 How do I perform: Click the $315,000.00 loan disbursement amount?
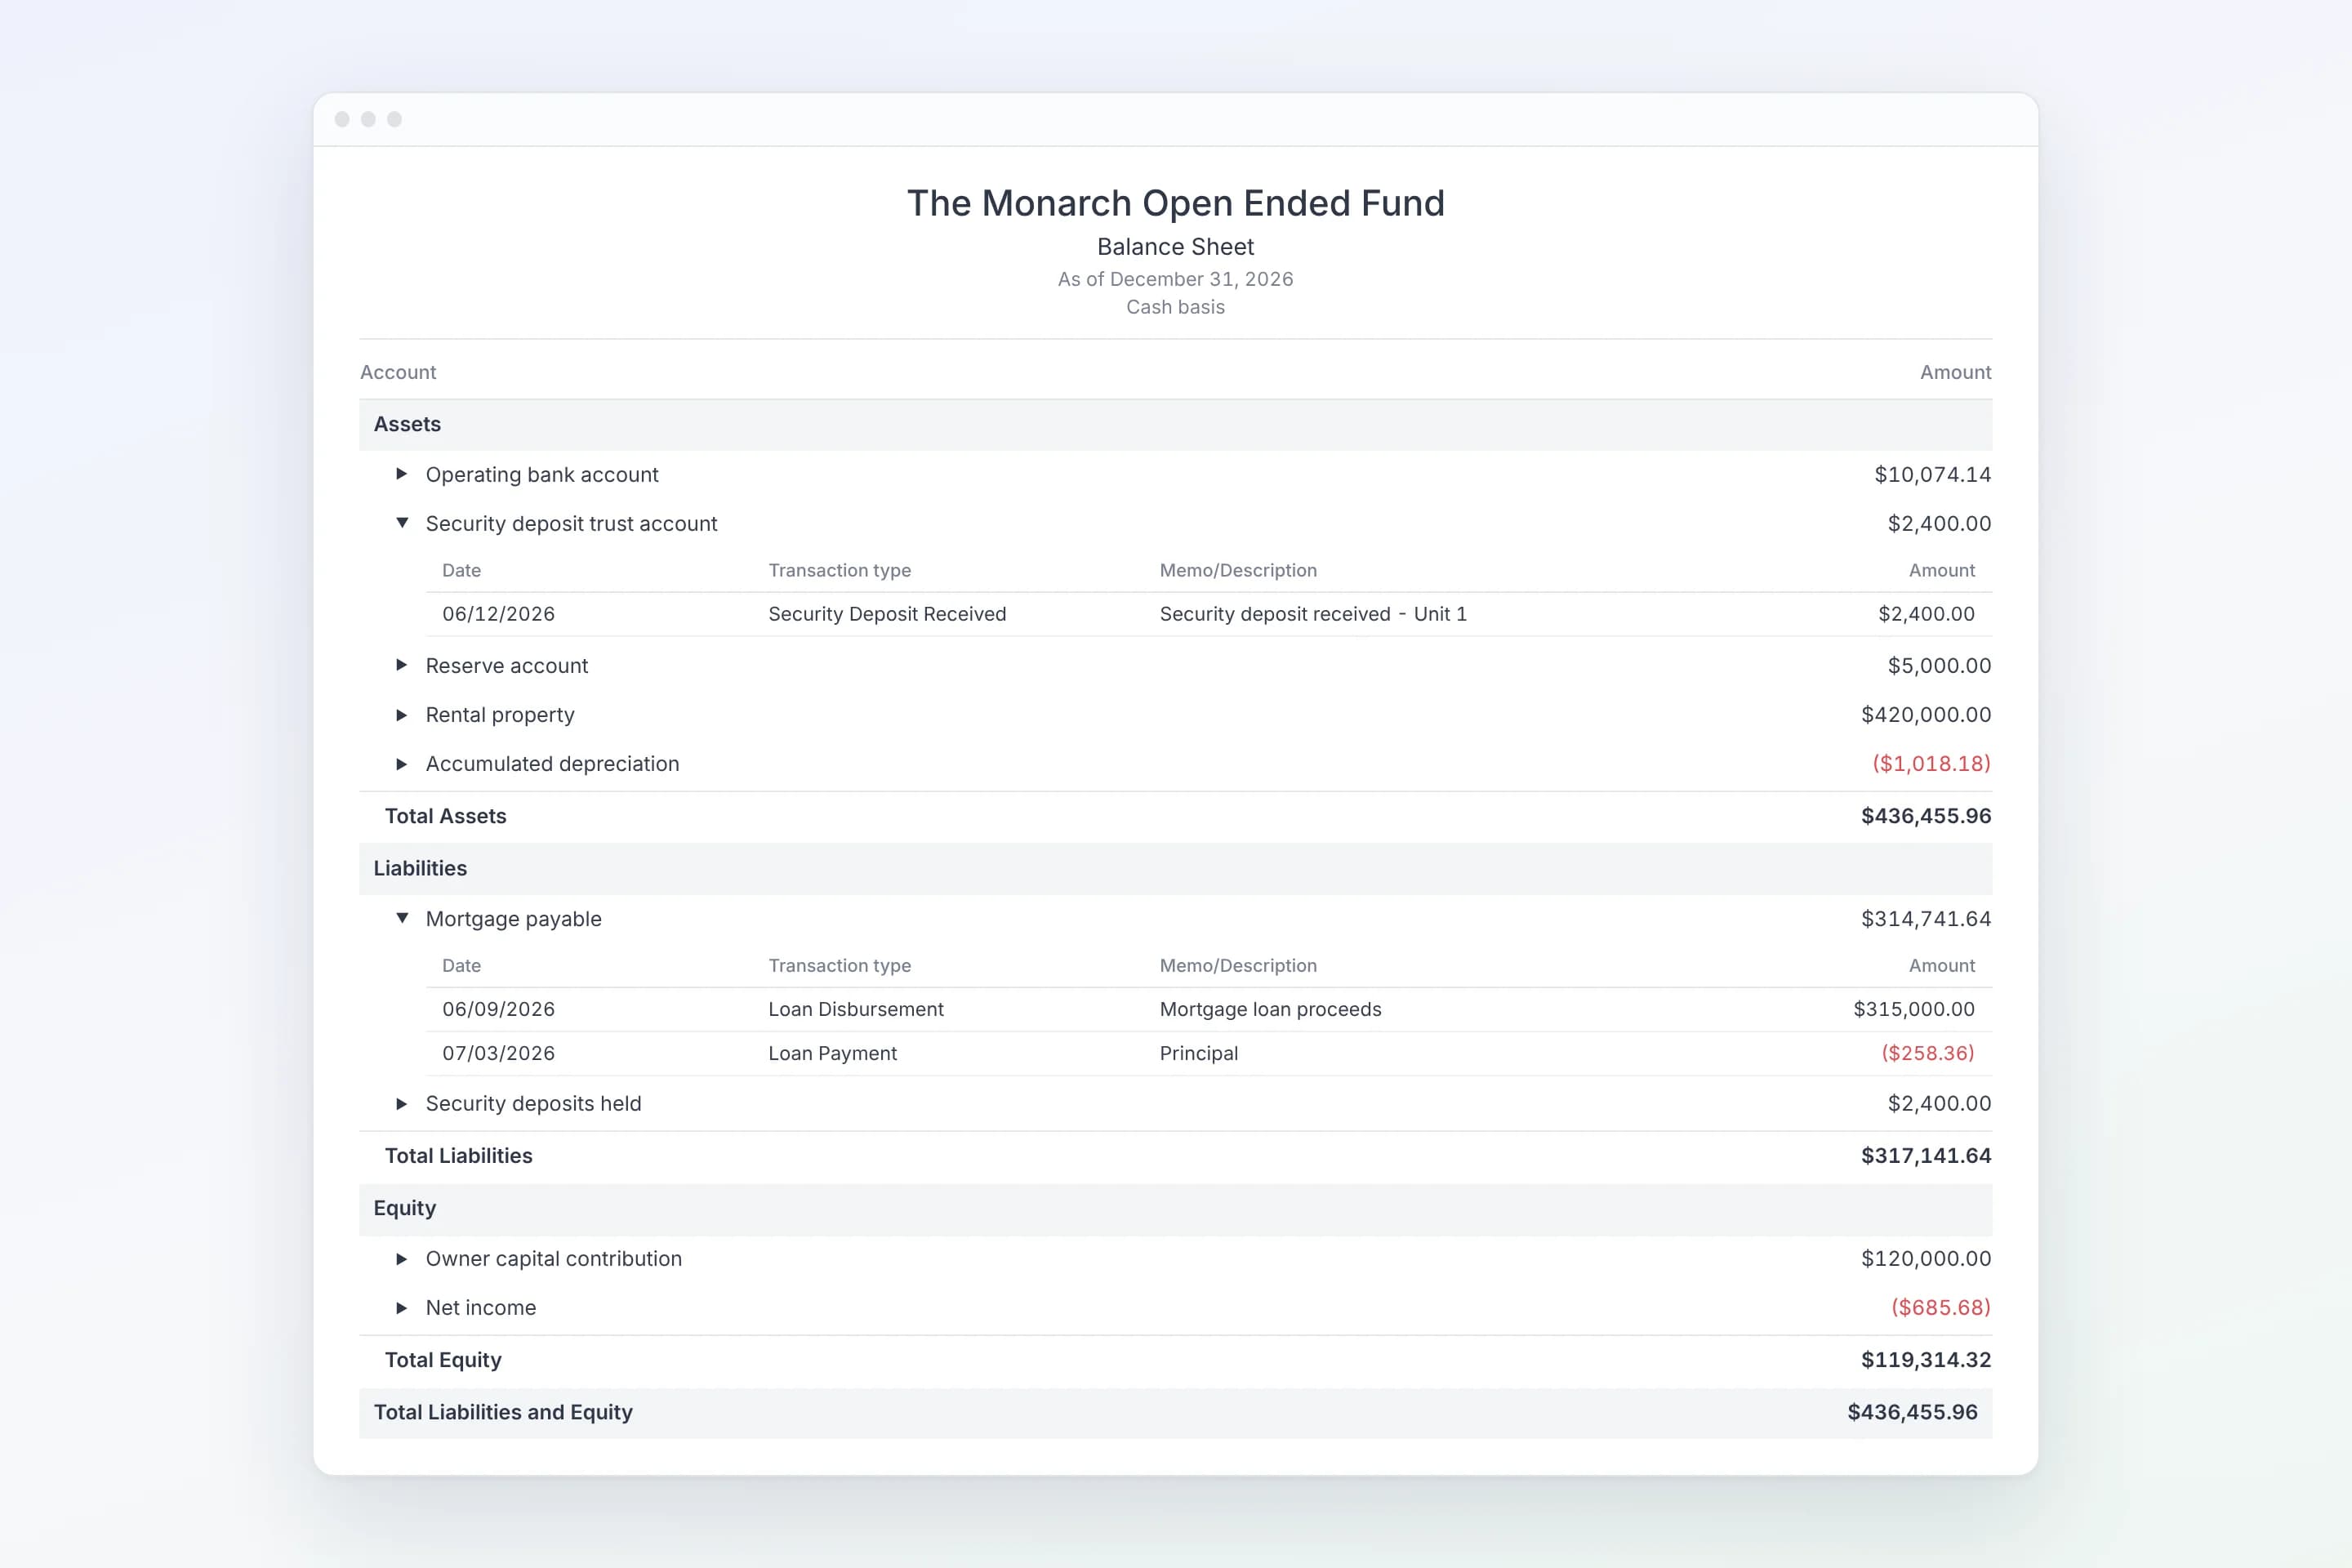tap(1914, 1009)
